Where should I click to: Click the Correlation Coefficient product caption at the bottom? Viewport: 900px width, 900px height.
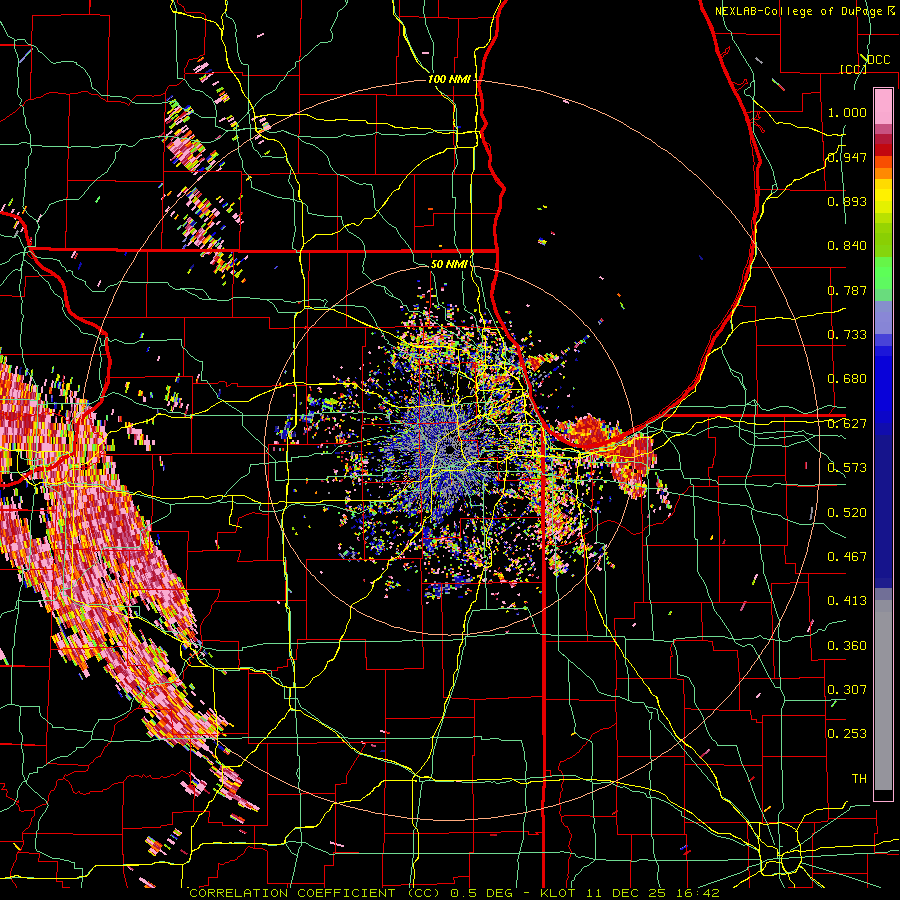click(x=455, y=893)
